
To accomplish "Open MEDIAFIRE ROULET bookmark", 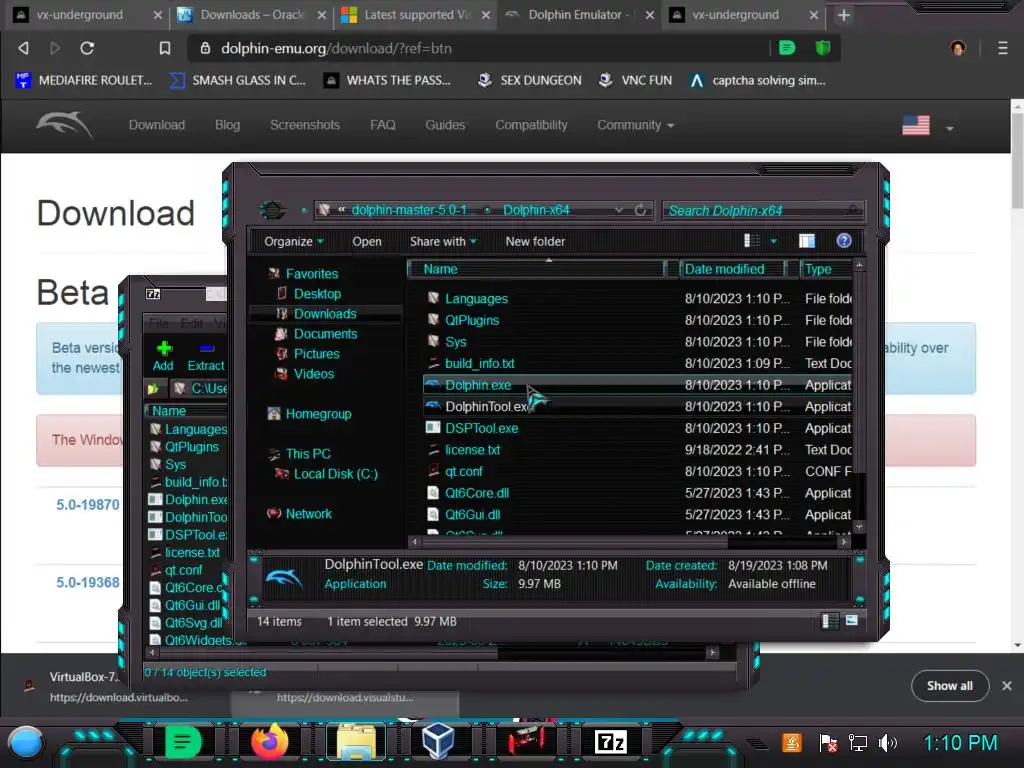I will [x=84, y=80].
